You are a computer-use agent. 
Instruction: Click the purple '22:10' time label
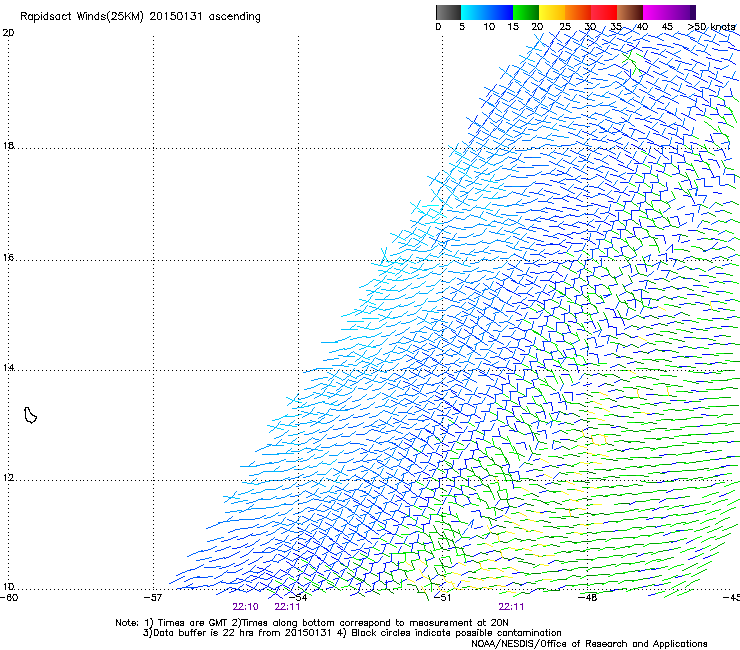click(x=245, y=607)
